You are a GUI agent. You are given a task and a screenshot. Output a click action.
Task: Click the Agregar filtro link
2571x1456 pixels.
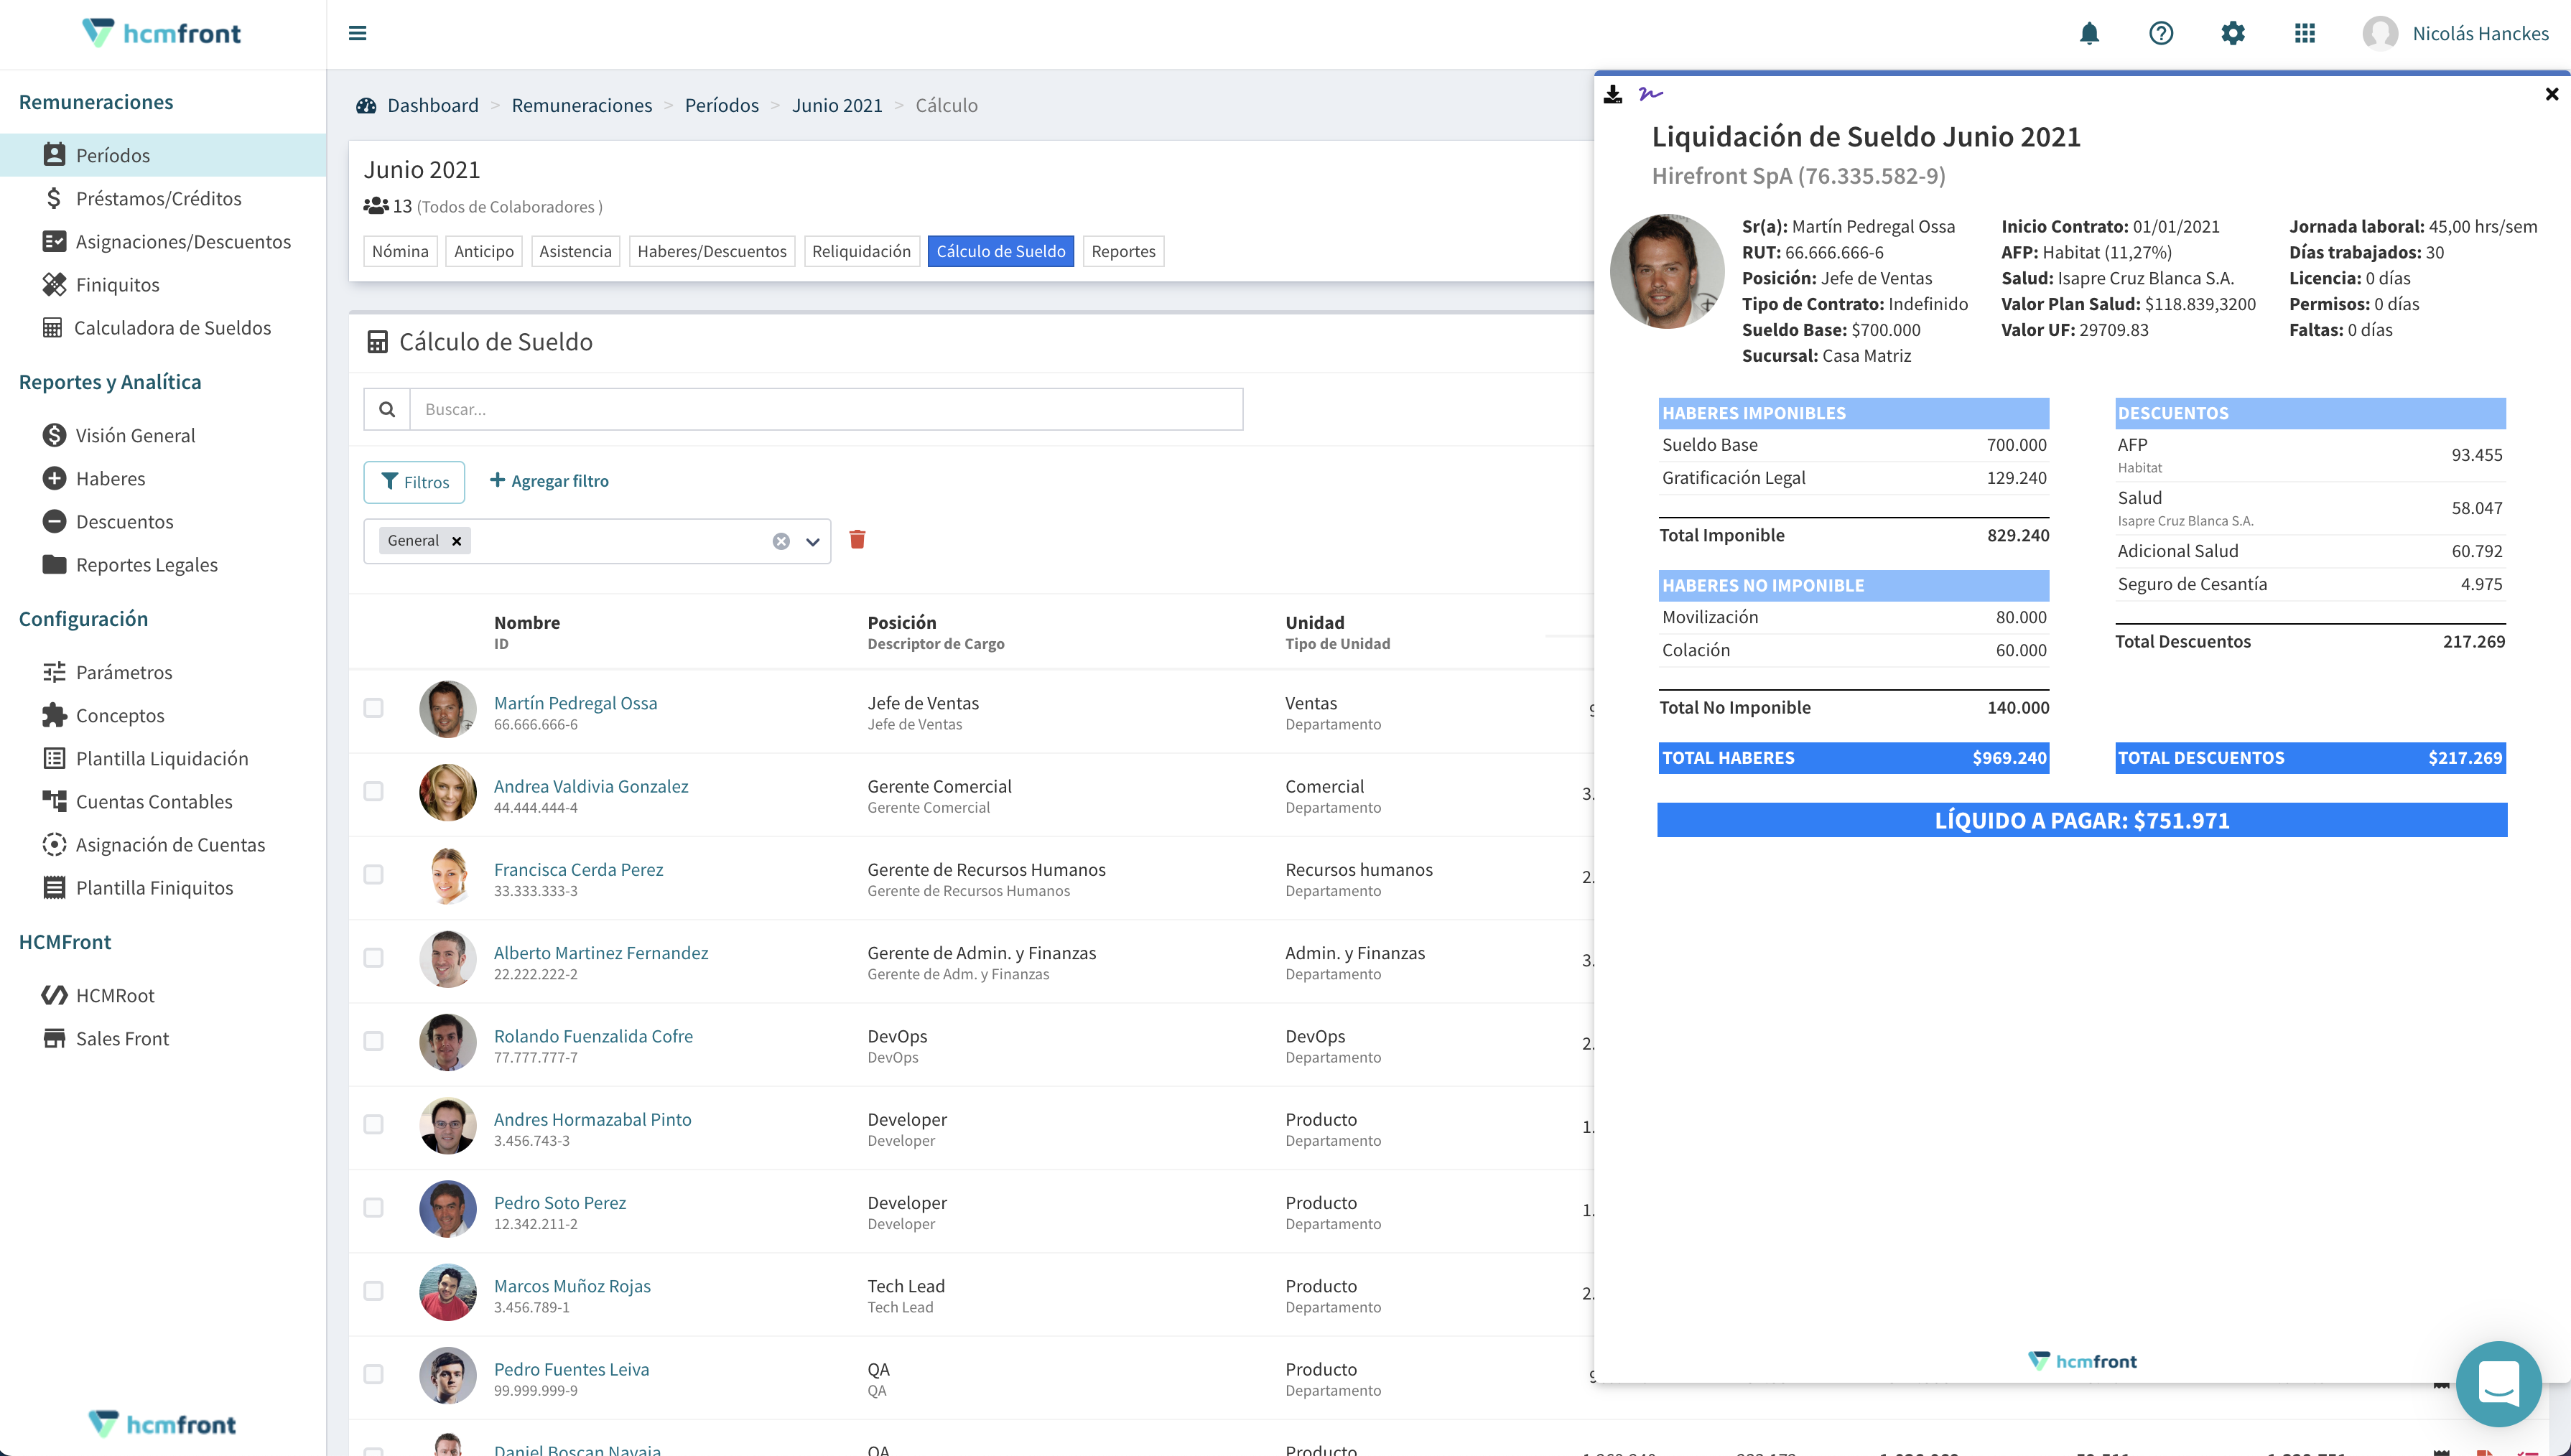click(x=549, y=481)
